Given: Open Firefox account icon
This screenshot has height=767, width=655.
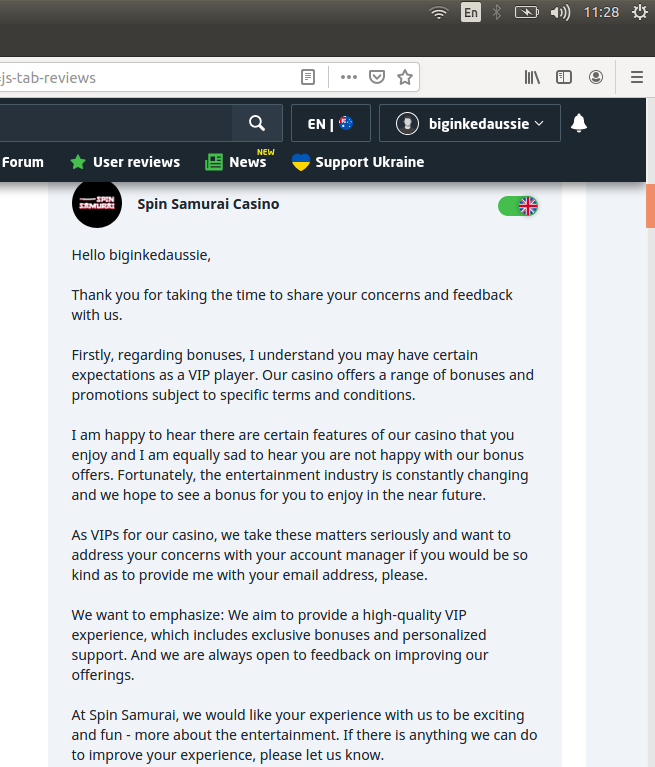Looking at the screenshot, I should pyautogui.click(x=596, y=77).
